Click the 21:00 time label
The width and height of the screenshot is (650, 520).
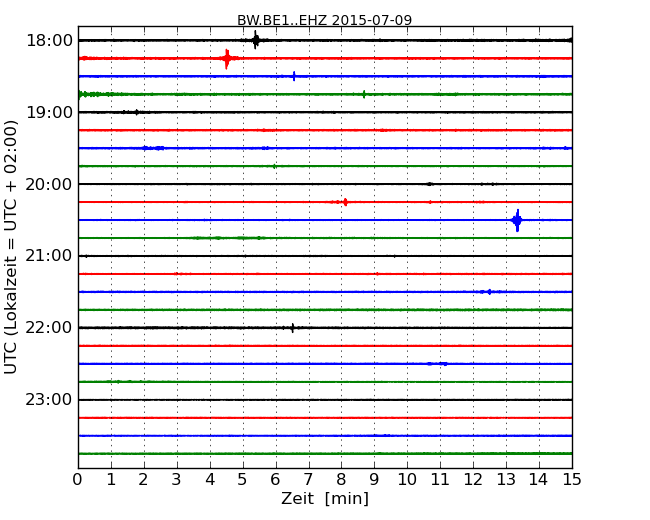(49, 256)
